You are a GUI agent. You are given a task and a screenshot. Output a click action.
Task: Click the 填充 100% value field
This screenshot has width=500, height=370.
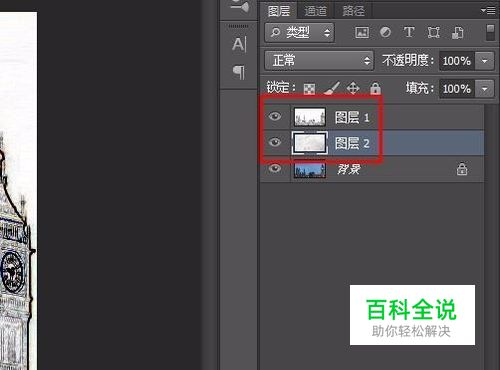tap(457, 89)
